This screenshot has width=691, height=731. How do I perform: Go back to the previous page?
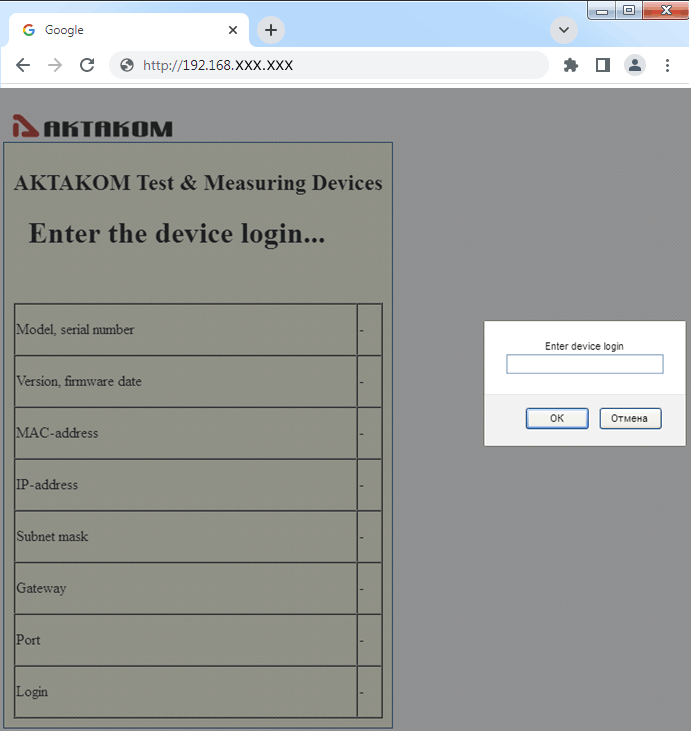[x=23, y=65]
